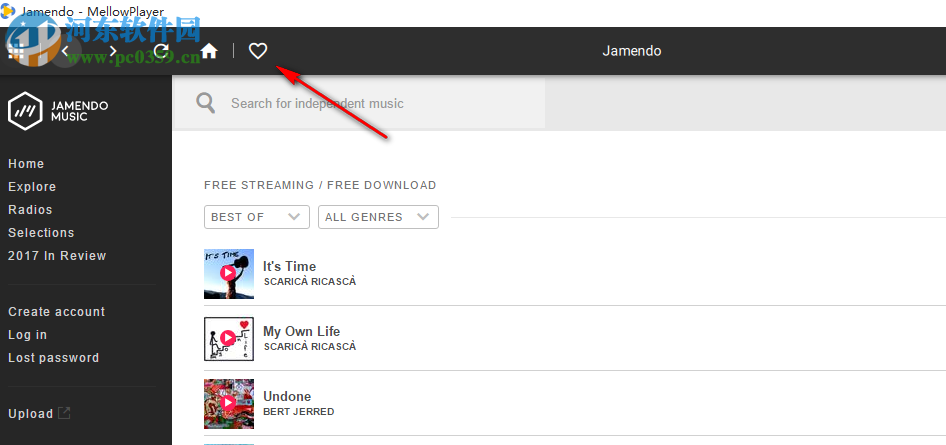The width and height of the screenshot is (946, 445).
Task: Go back with the left arrow
Action: (x=65, y=51)
